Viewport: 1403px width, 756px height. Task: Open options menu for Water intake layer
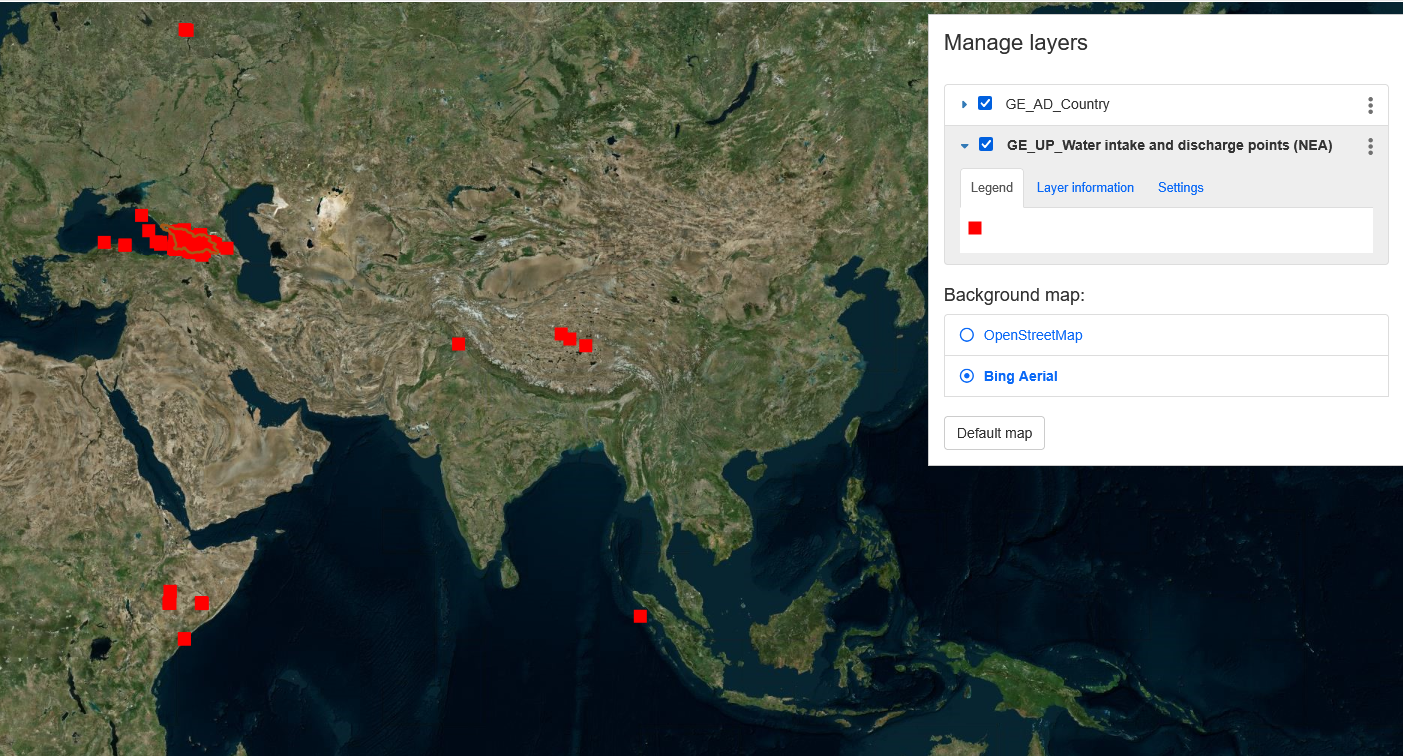[1370, 146]
